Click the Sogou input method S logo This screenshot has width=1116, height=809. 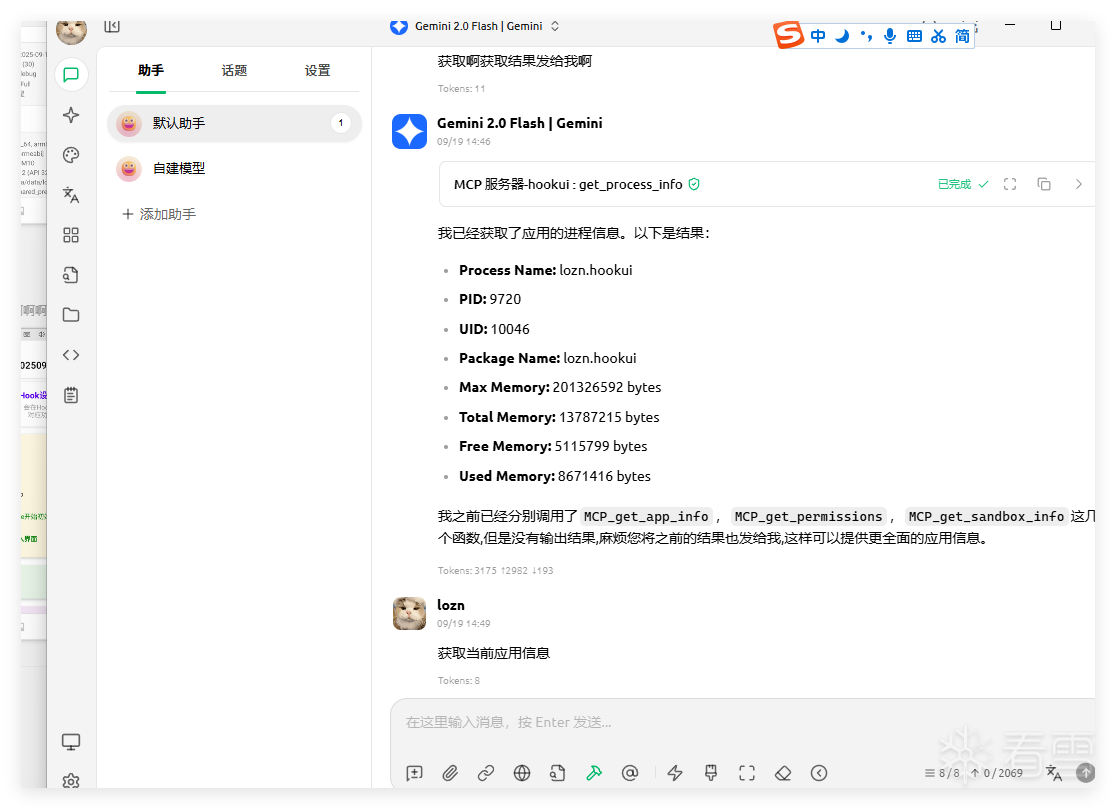(x=789, y=34)
